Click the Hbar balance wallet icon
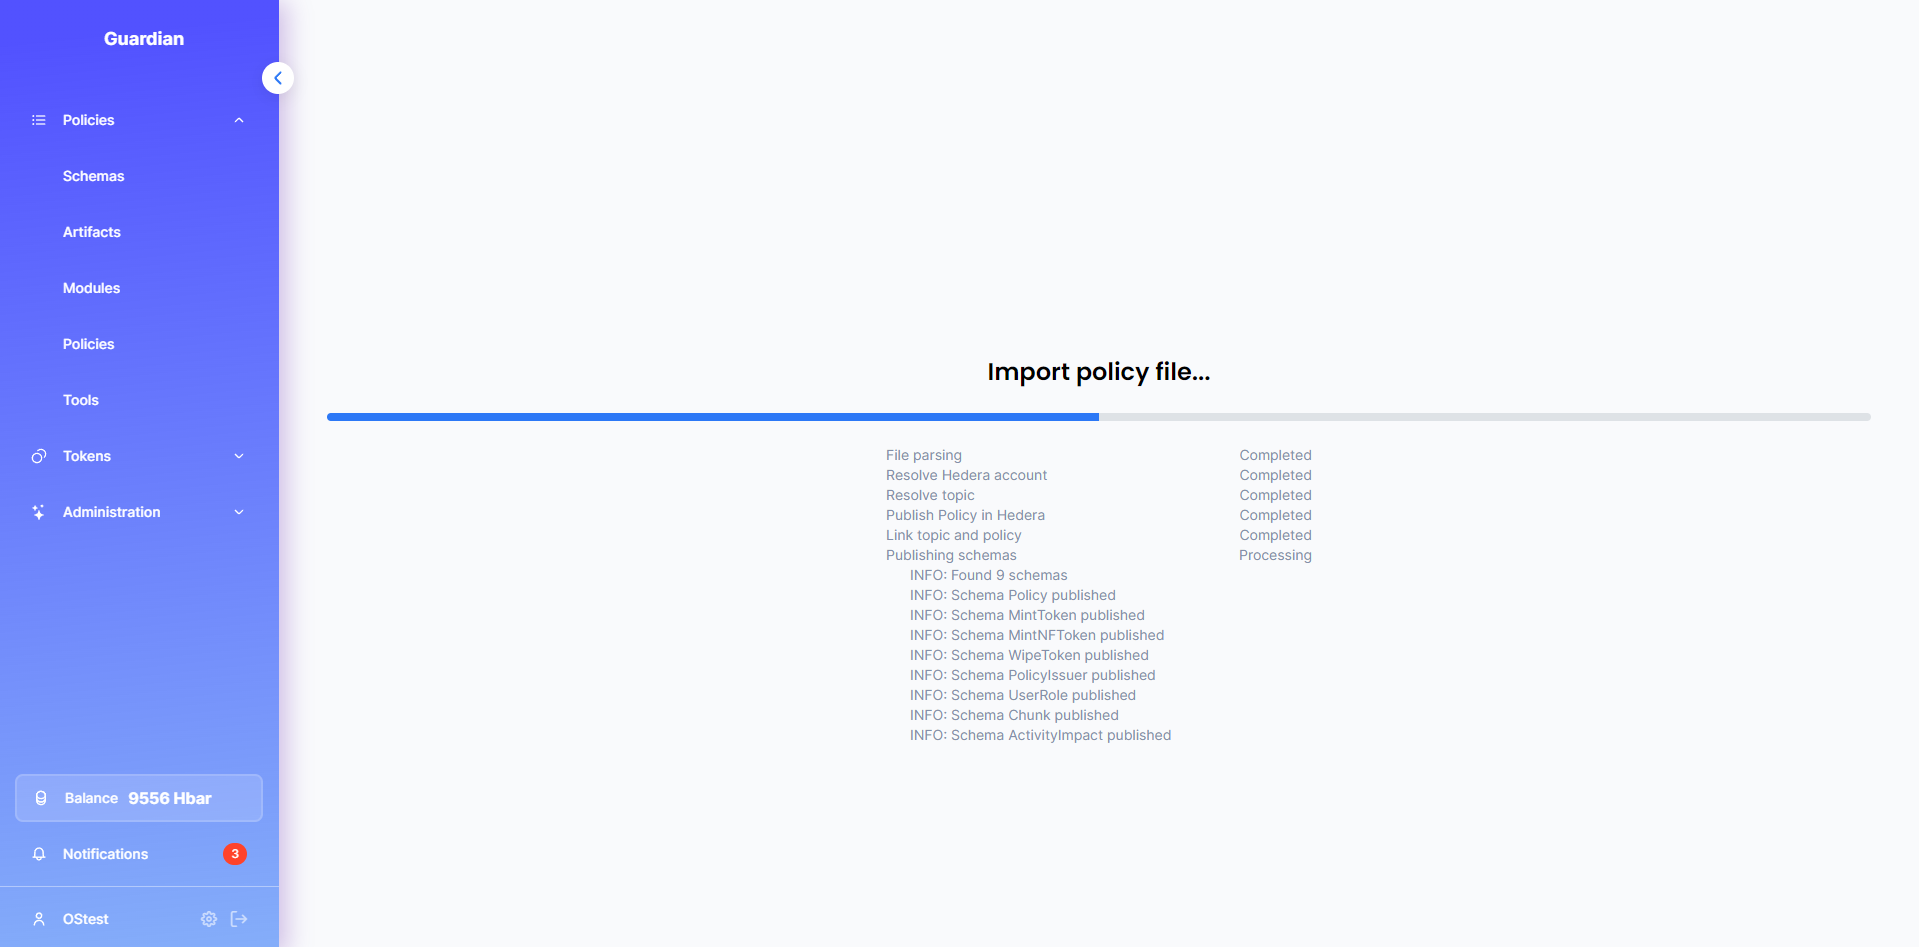Viewport: 1919px width, 947px height. [x=41, y=798]
